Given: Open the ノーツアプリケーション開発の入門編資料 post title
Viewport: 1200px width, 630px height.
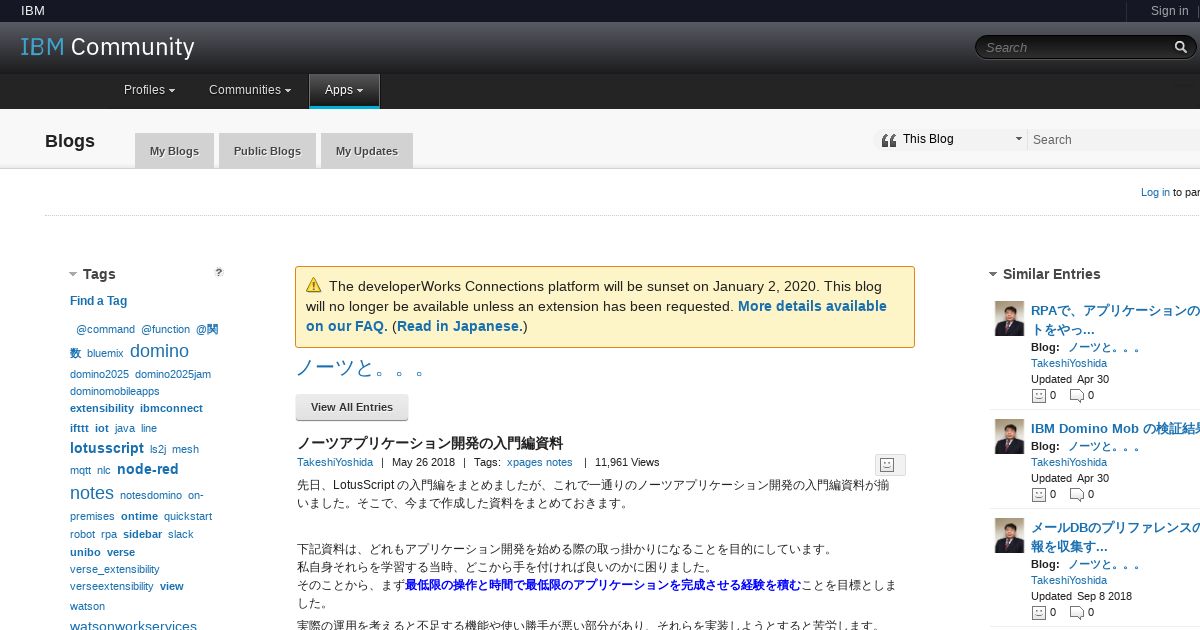Looking at the screenshot, I should [x=430, y=443].
